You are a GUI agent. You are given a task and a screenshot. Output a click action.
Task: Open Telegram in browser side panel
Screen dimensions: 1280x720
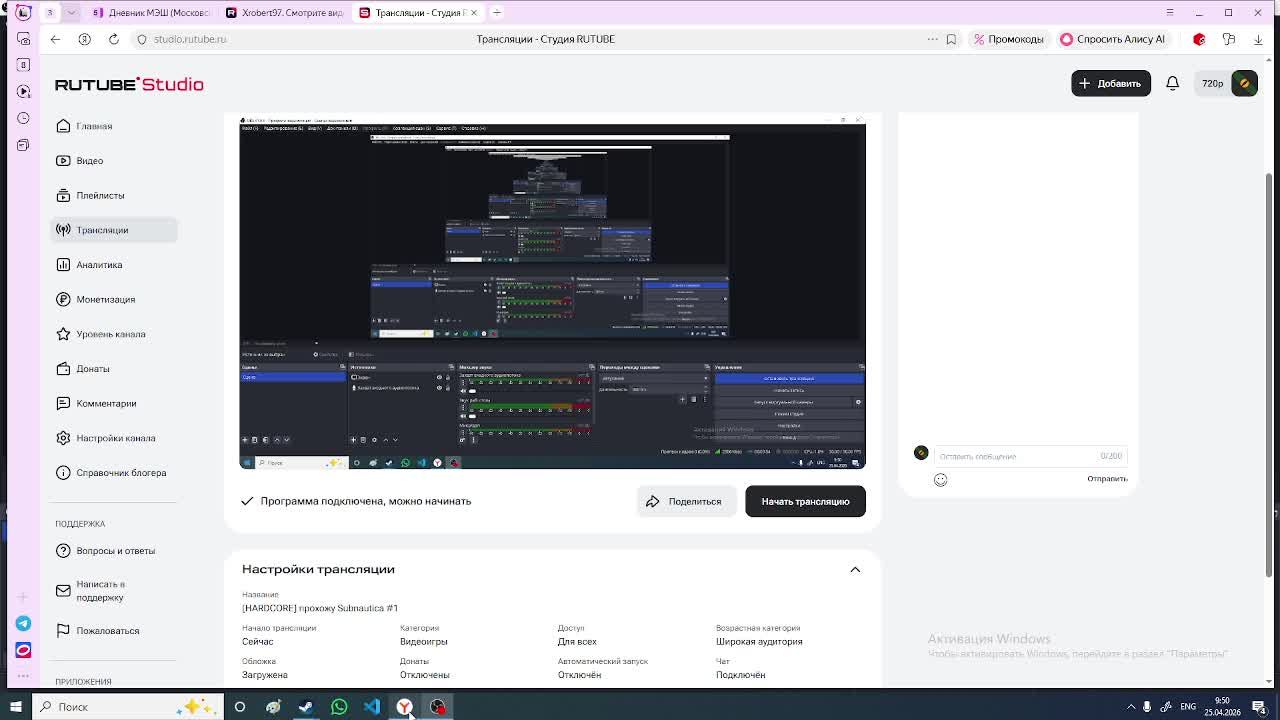pos(23,623)
